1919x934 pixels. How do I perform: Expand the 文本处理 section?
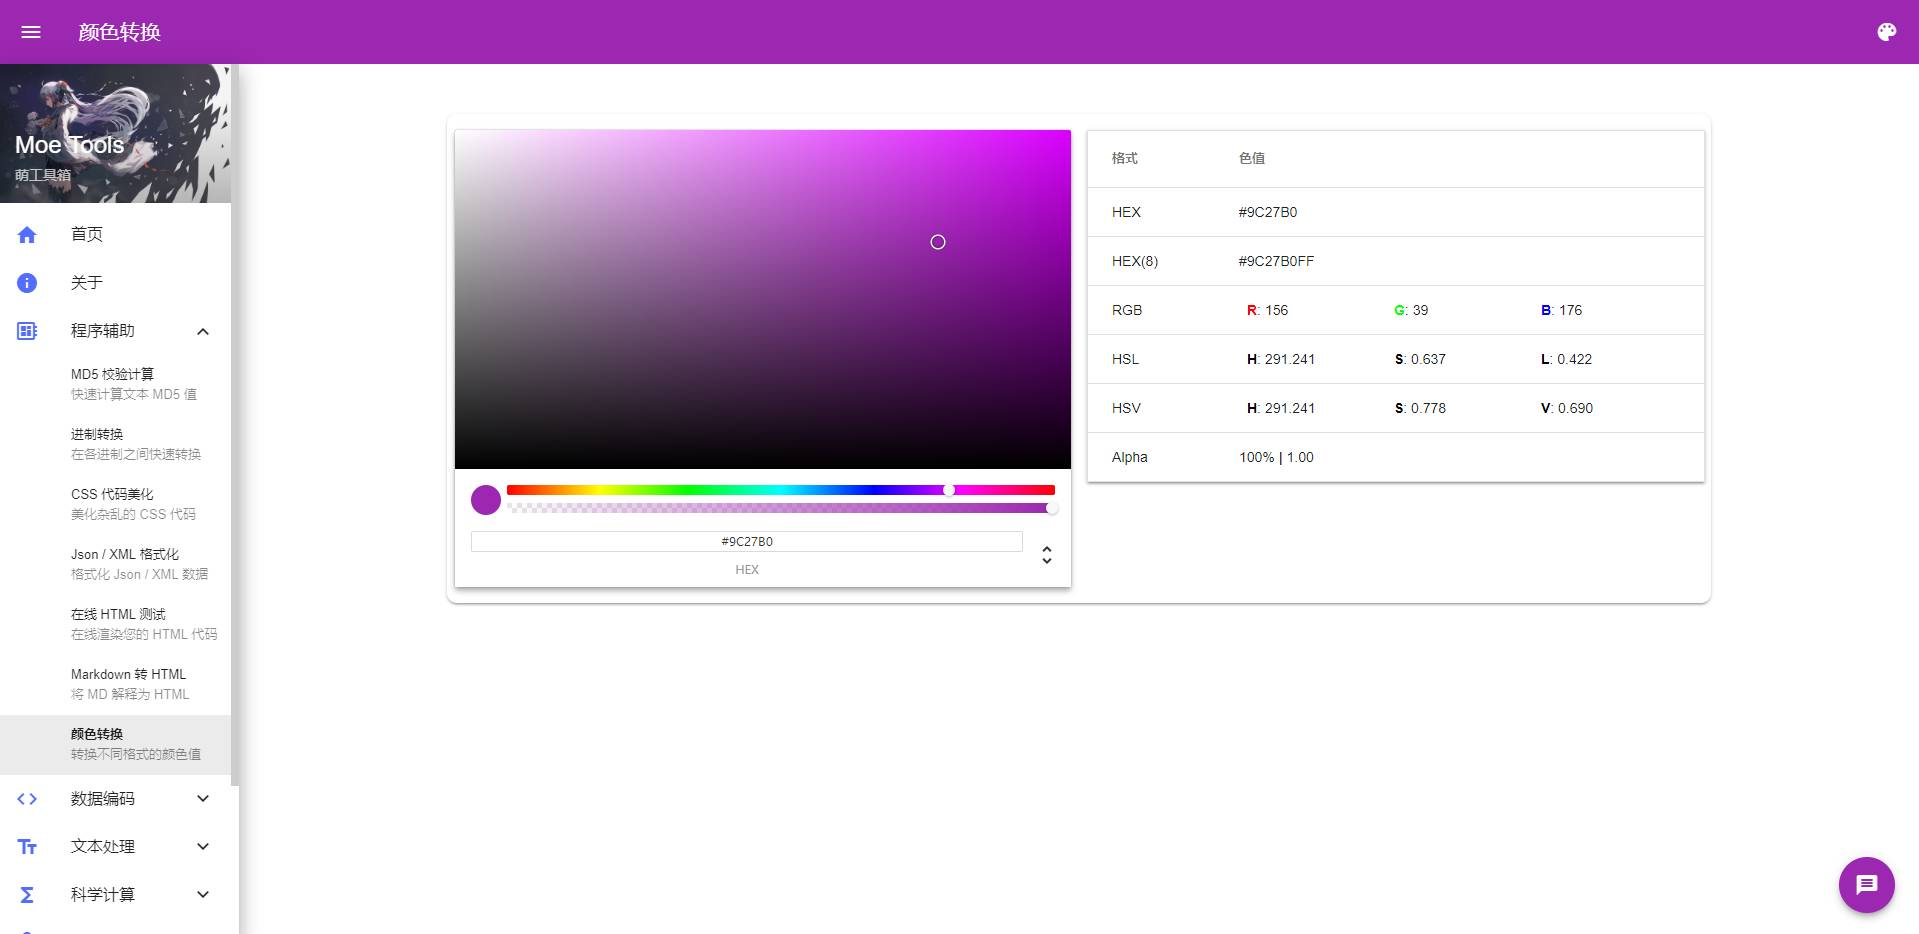(x=203, y=847)
